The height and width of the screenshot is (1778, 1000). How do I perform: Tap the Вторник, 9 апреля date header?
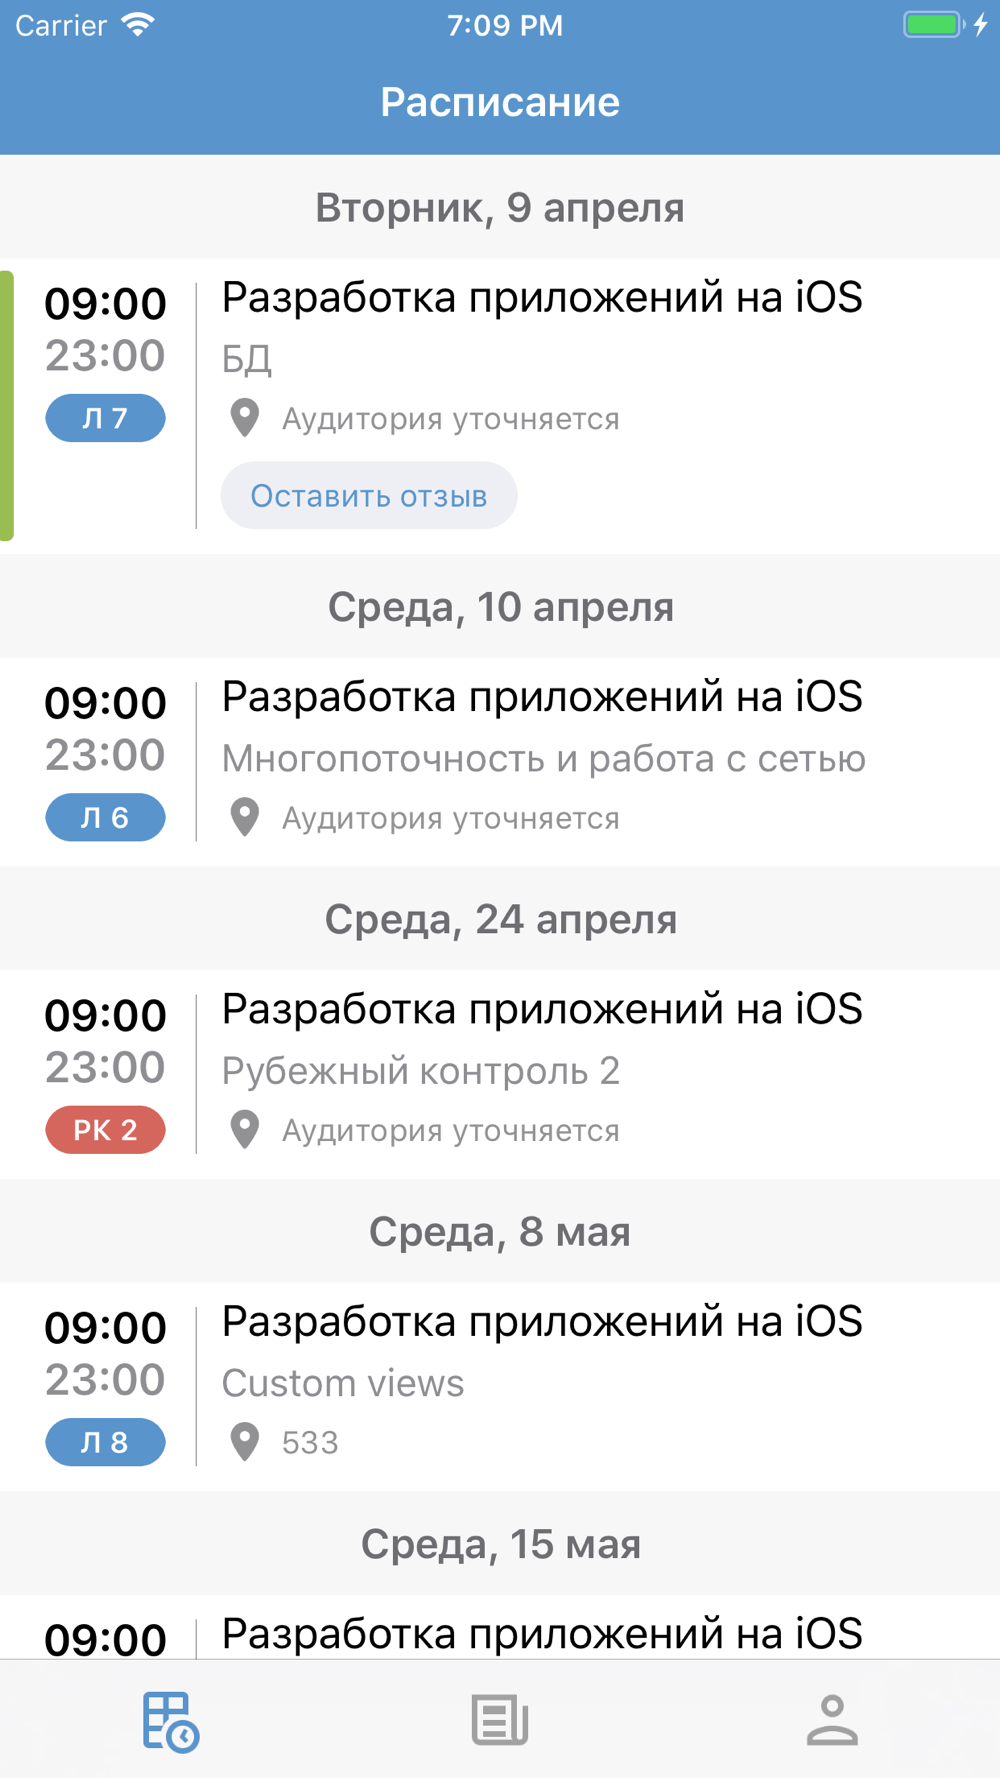tap(500, 207)
